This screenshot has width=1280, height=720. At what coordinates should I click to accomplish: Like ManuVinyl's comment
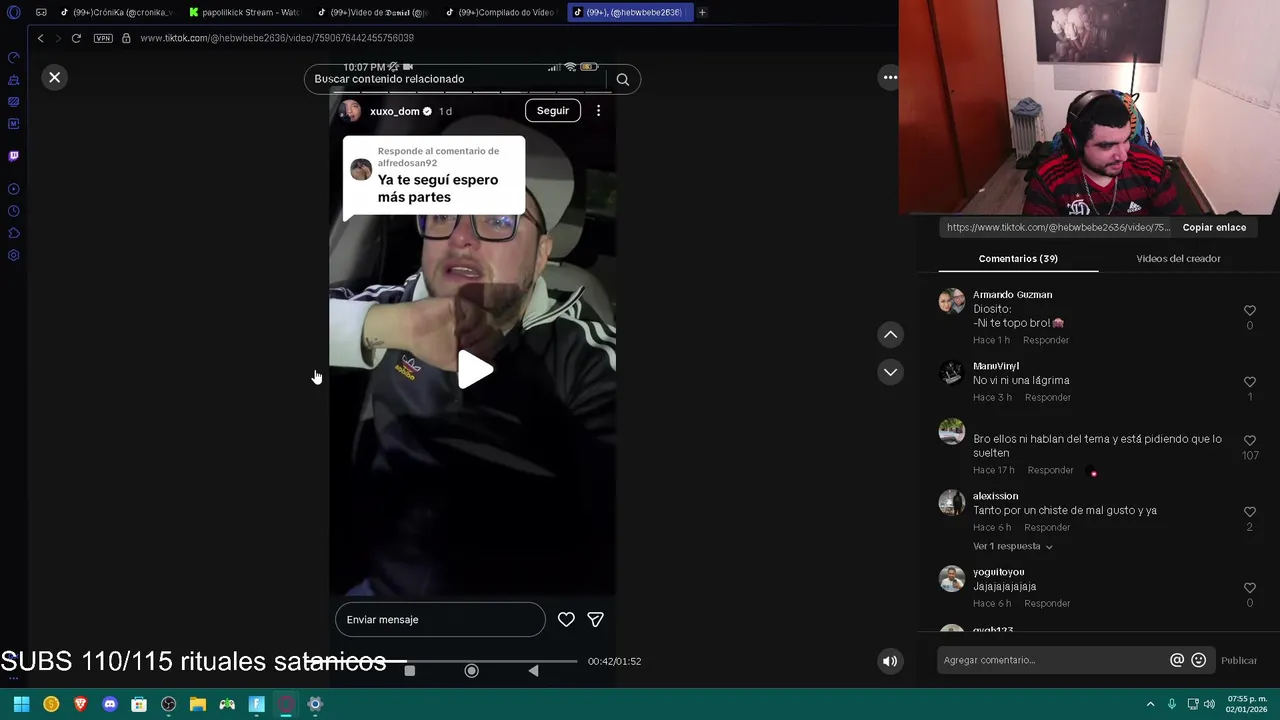[1249, 382]
